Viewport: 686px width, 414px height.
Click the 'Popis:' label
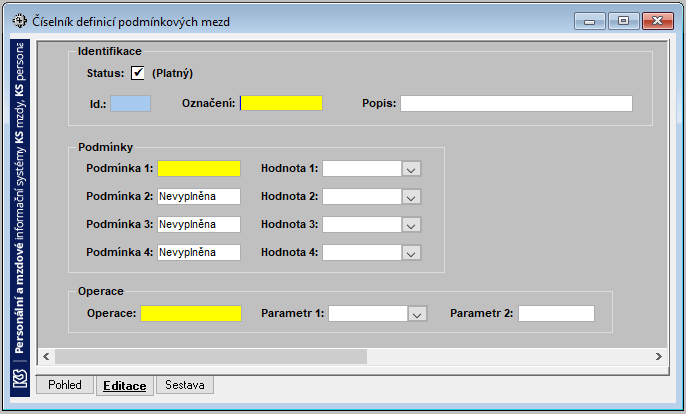[379, 103]
